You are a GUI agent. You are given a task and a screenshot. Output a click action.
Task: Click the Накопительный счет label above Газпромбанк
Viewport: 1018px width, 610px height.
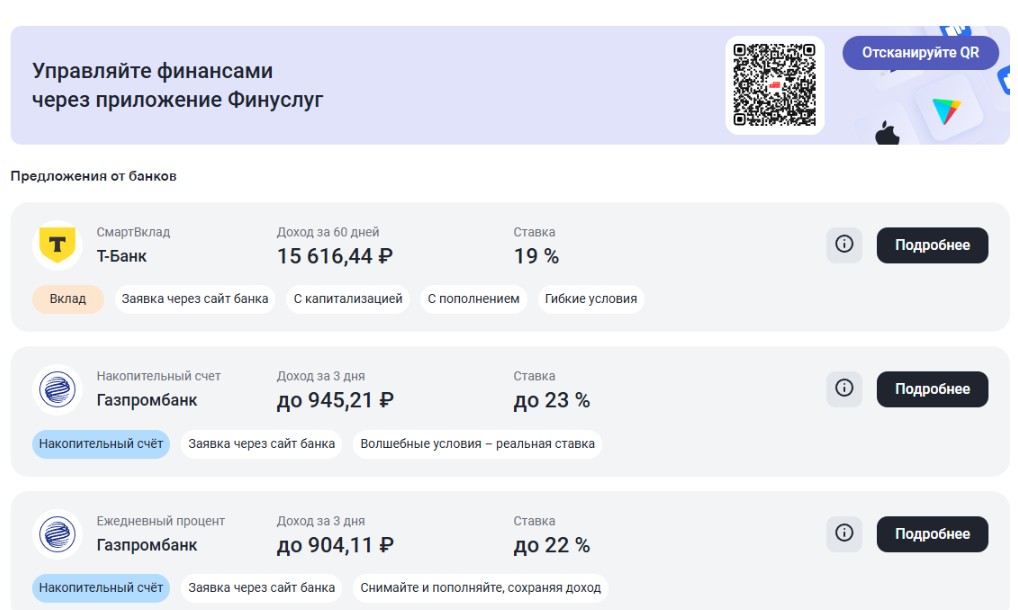tap(158, 376)
